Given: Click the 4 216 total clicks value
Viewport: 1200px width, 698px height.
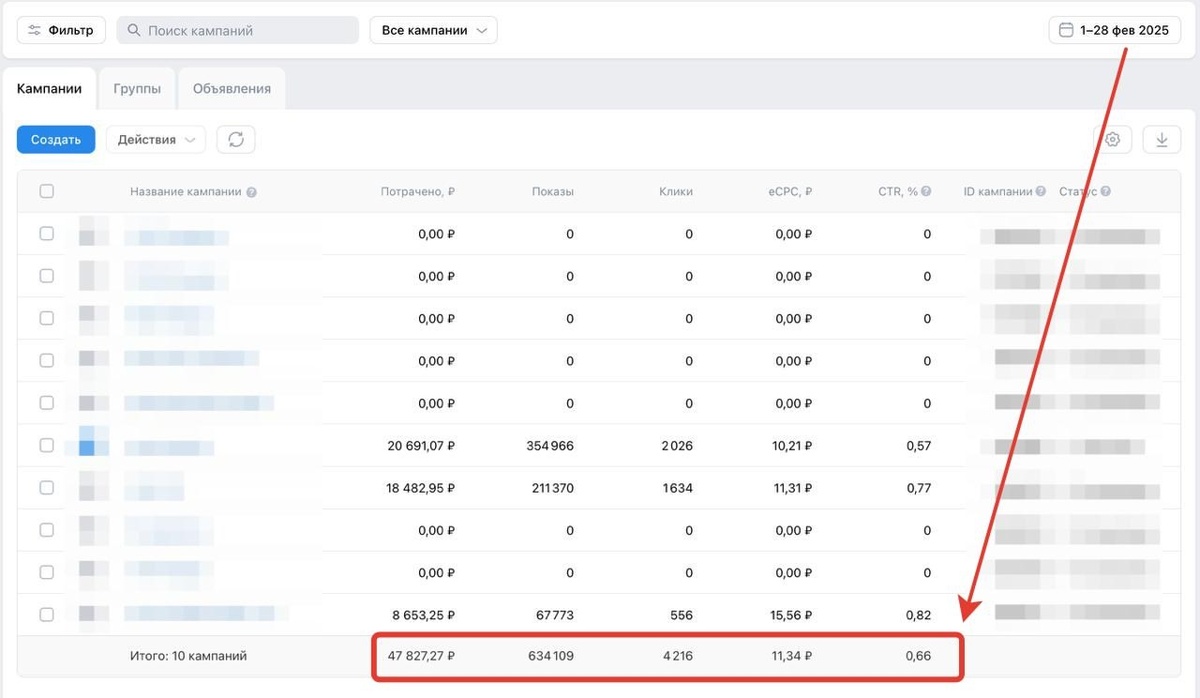Looking at the screenshot, I should [x=676, y=656].
